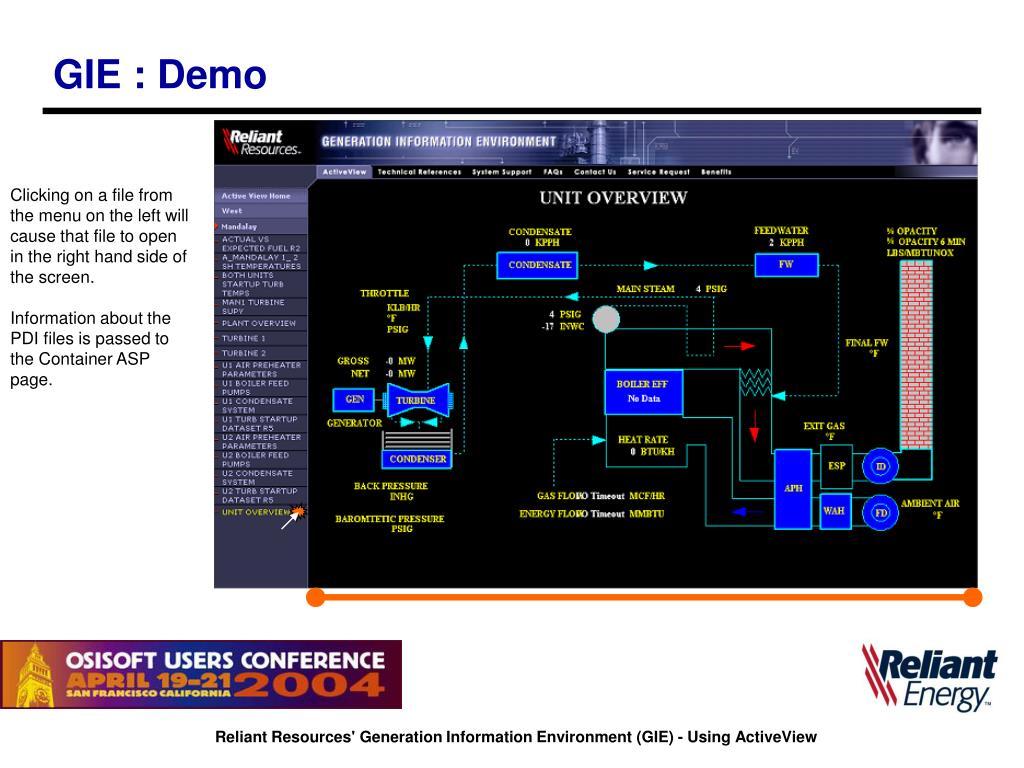Click the BACK PRESSURE INHG label
Image resolution: width=1024 pixels, height=768 pixels.
click(x=391, y=491)
